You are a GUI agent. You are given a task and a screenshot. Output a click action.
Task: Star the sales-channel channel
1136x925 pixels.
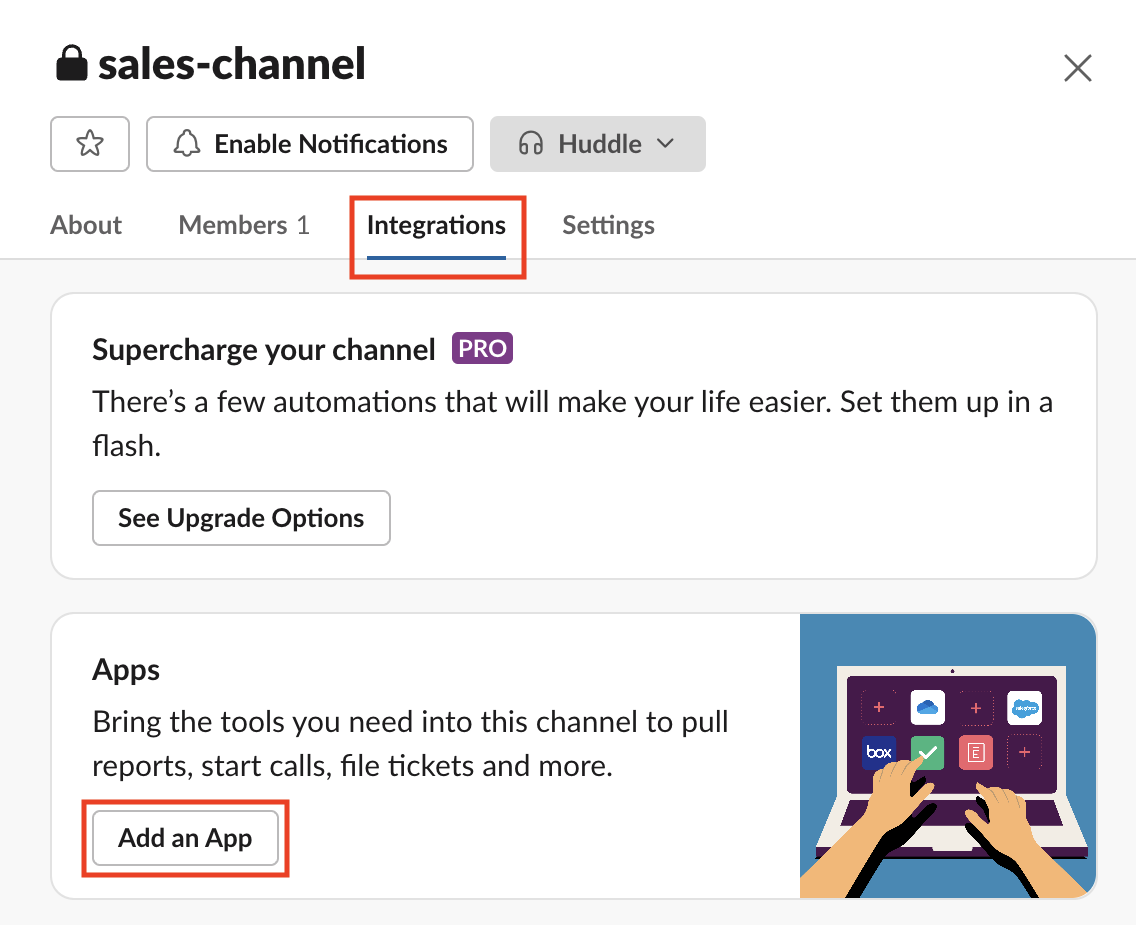pyautogui.click(x=90, y=144)
